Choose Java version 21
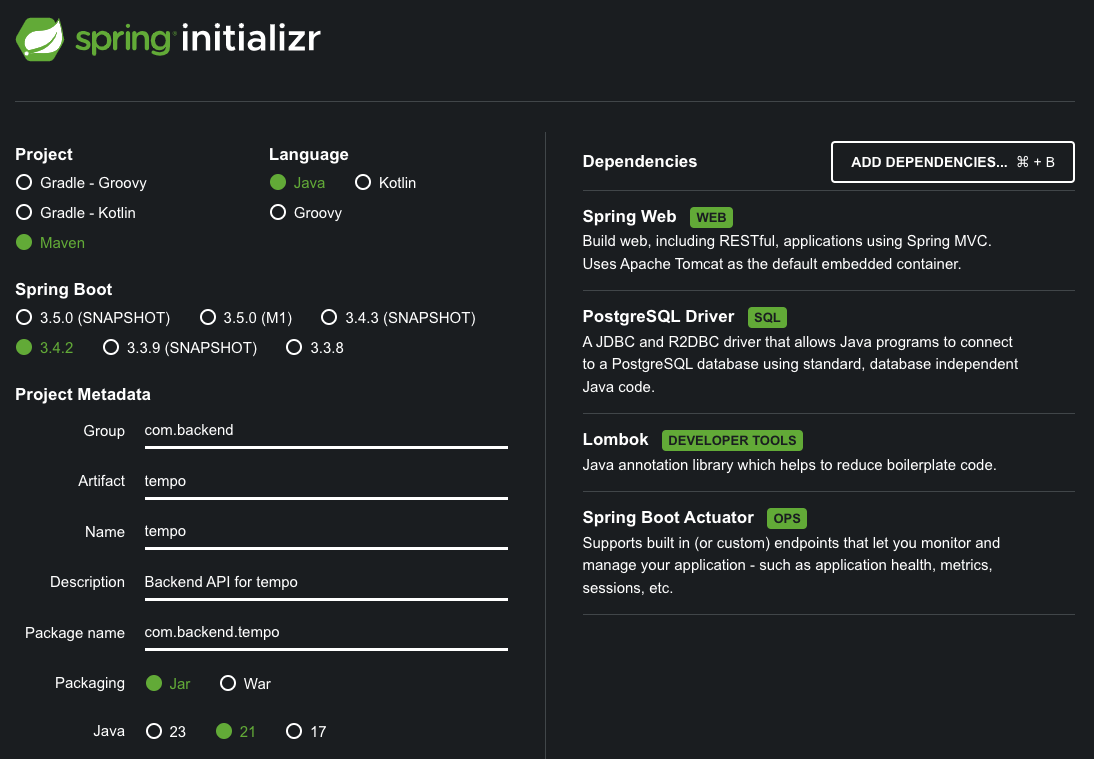The height and width of the screenshot is (759, 1094). coord(236,731)
